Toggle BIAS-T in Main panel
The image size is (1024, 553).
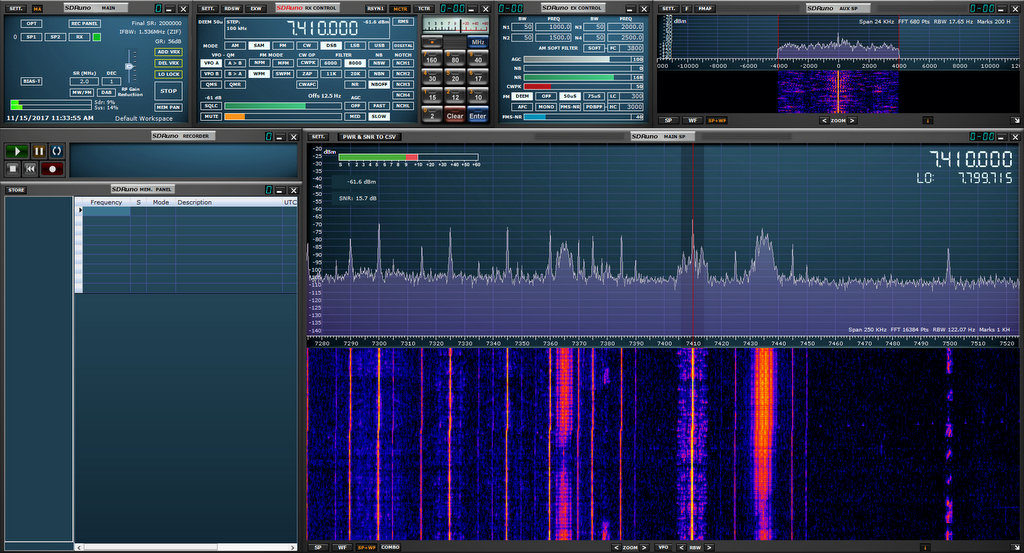31,81
